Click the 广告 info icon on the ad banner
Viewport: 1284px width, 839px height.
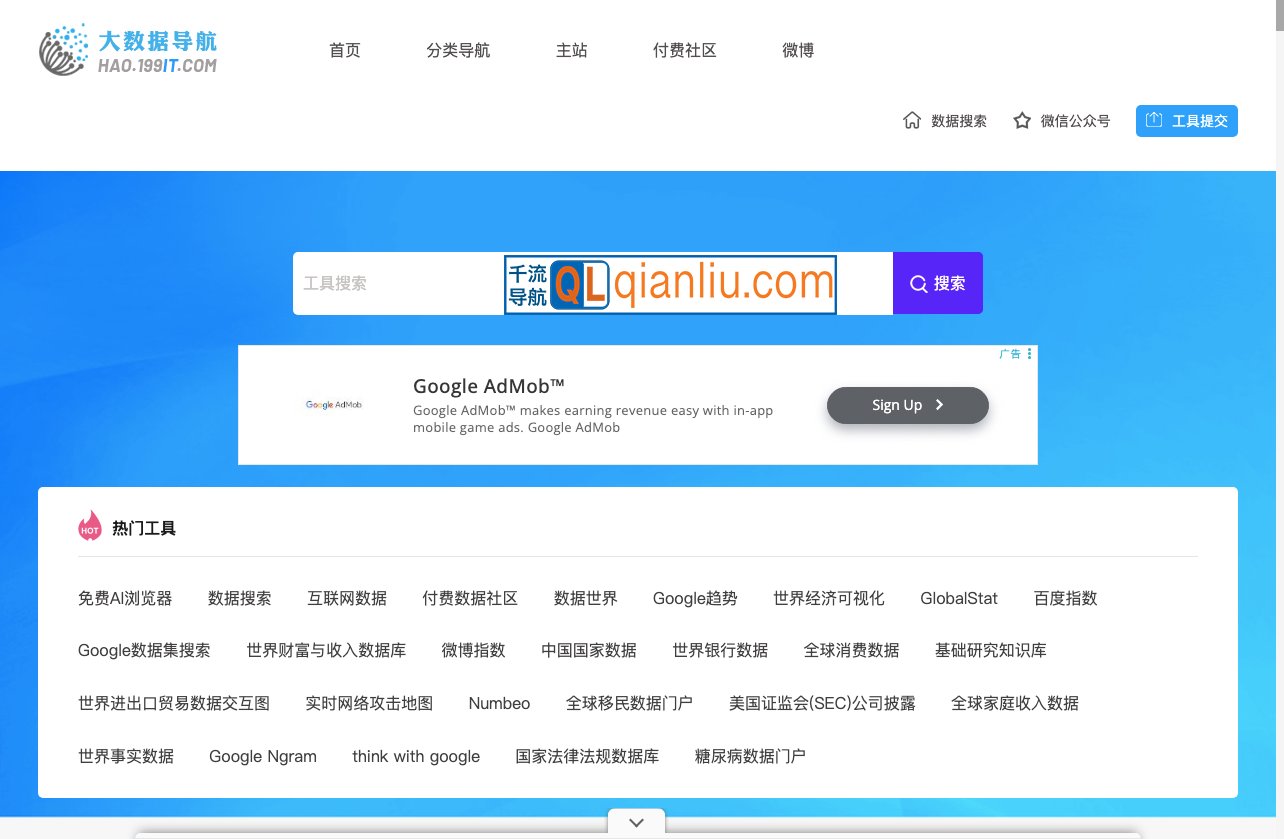click(x=1029, y=353)
